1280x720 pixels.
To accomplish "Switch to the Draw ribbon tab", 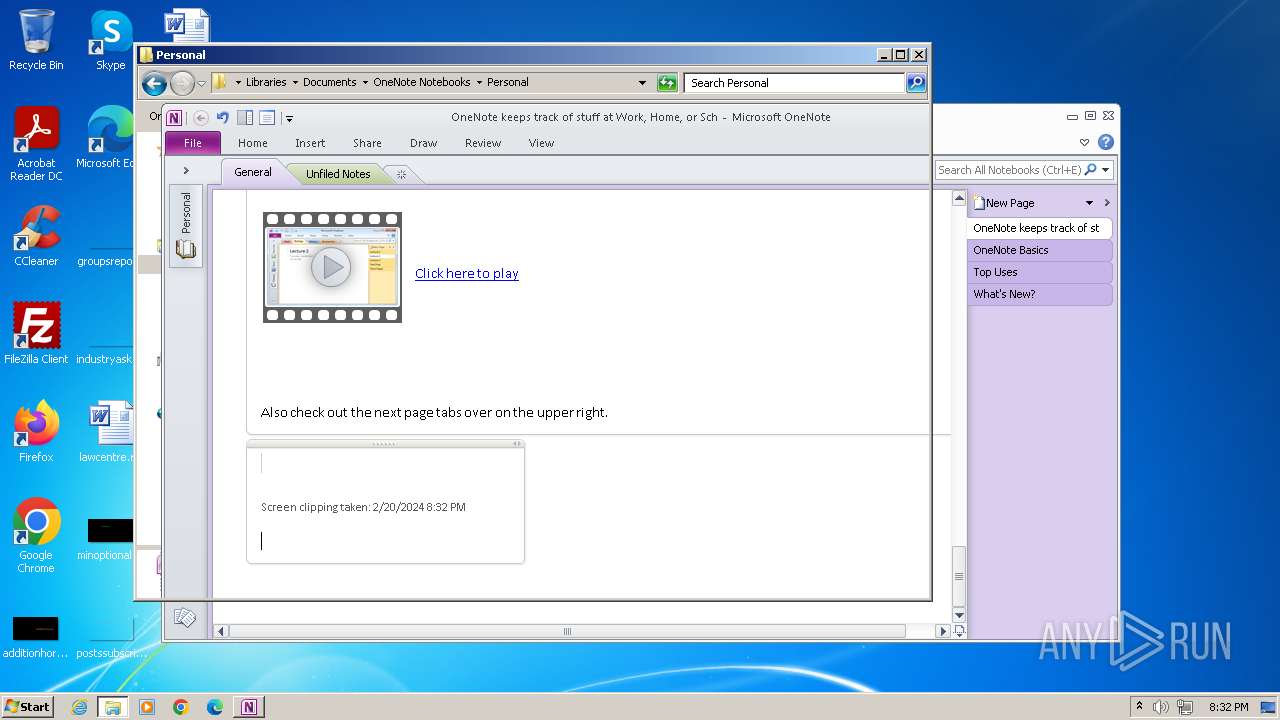I will click(x=424, y=143).
